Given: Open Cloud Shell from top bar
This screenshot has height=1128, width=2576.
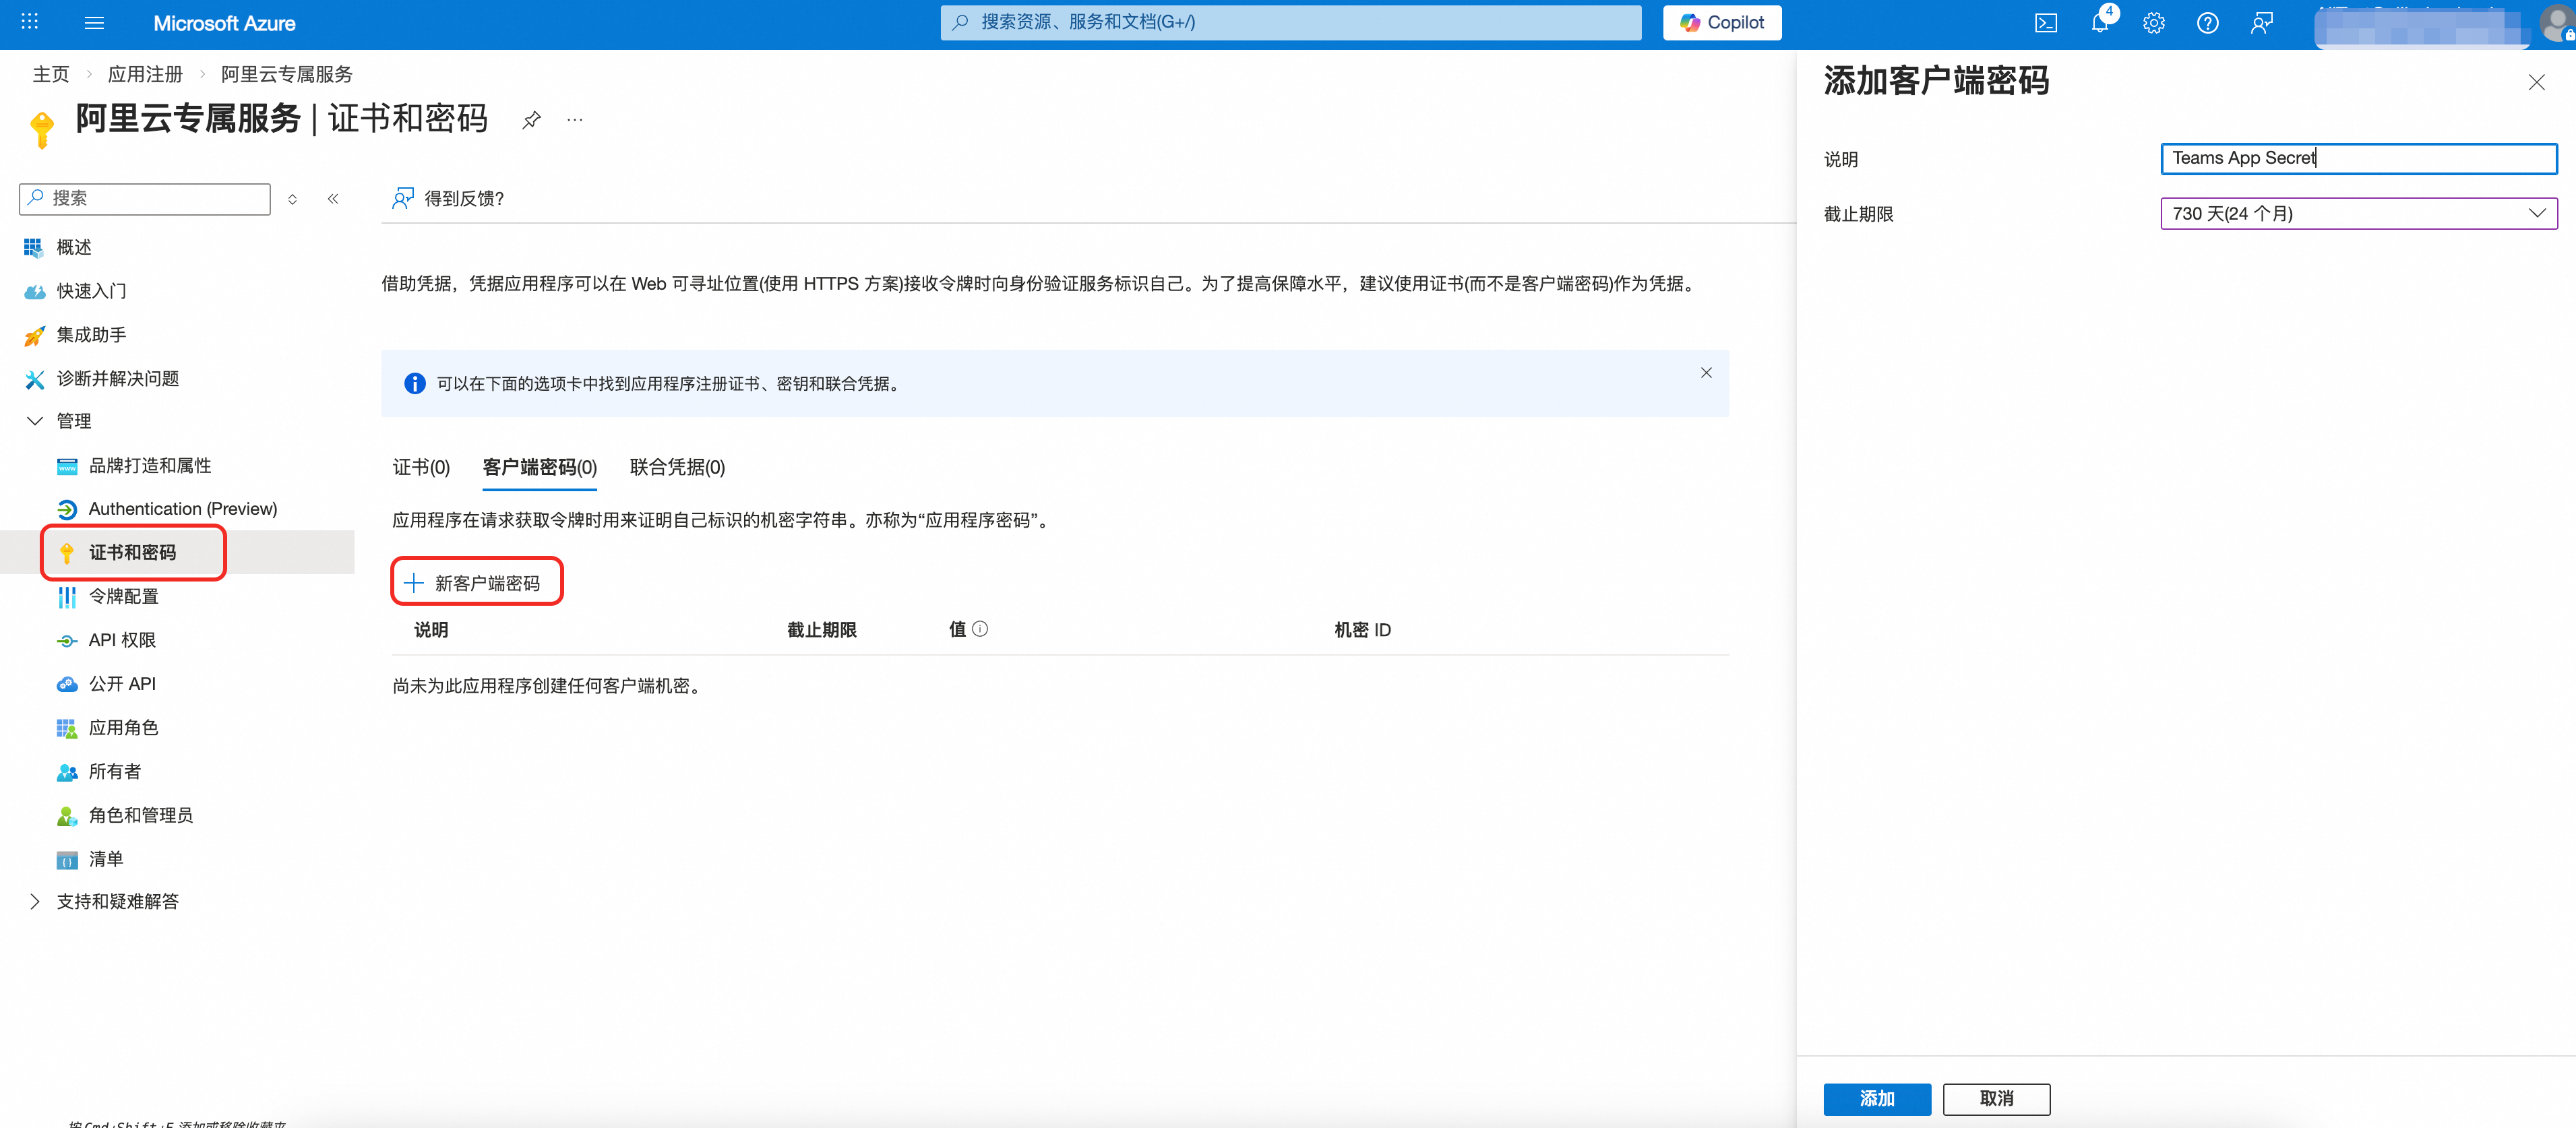Looking at the screenshot, I should click(x=2045, y=23).
